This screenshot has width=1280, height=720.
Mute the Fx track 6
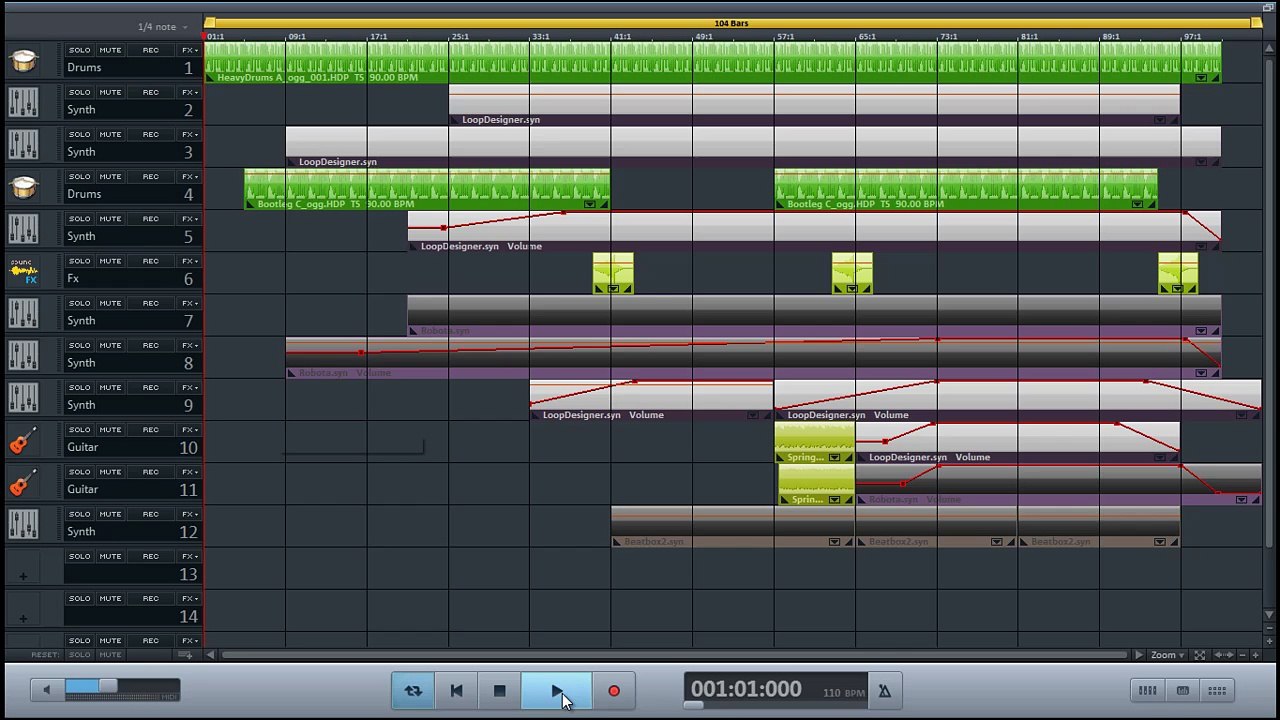pyautogui.click(x=110, y=261)
